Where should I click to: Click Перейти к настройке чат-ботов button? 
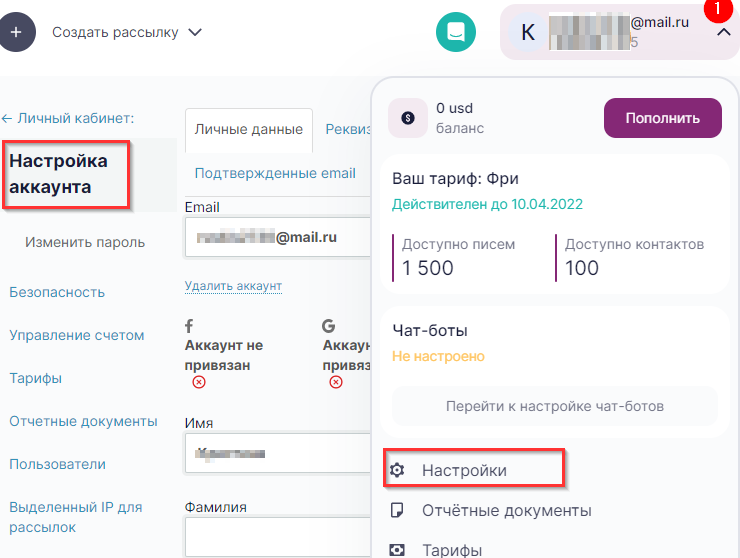(554, 406)
